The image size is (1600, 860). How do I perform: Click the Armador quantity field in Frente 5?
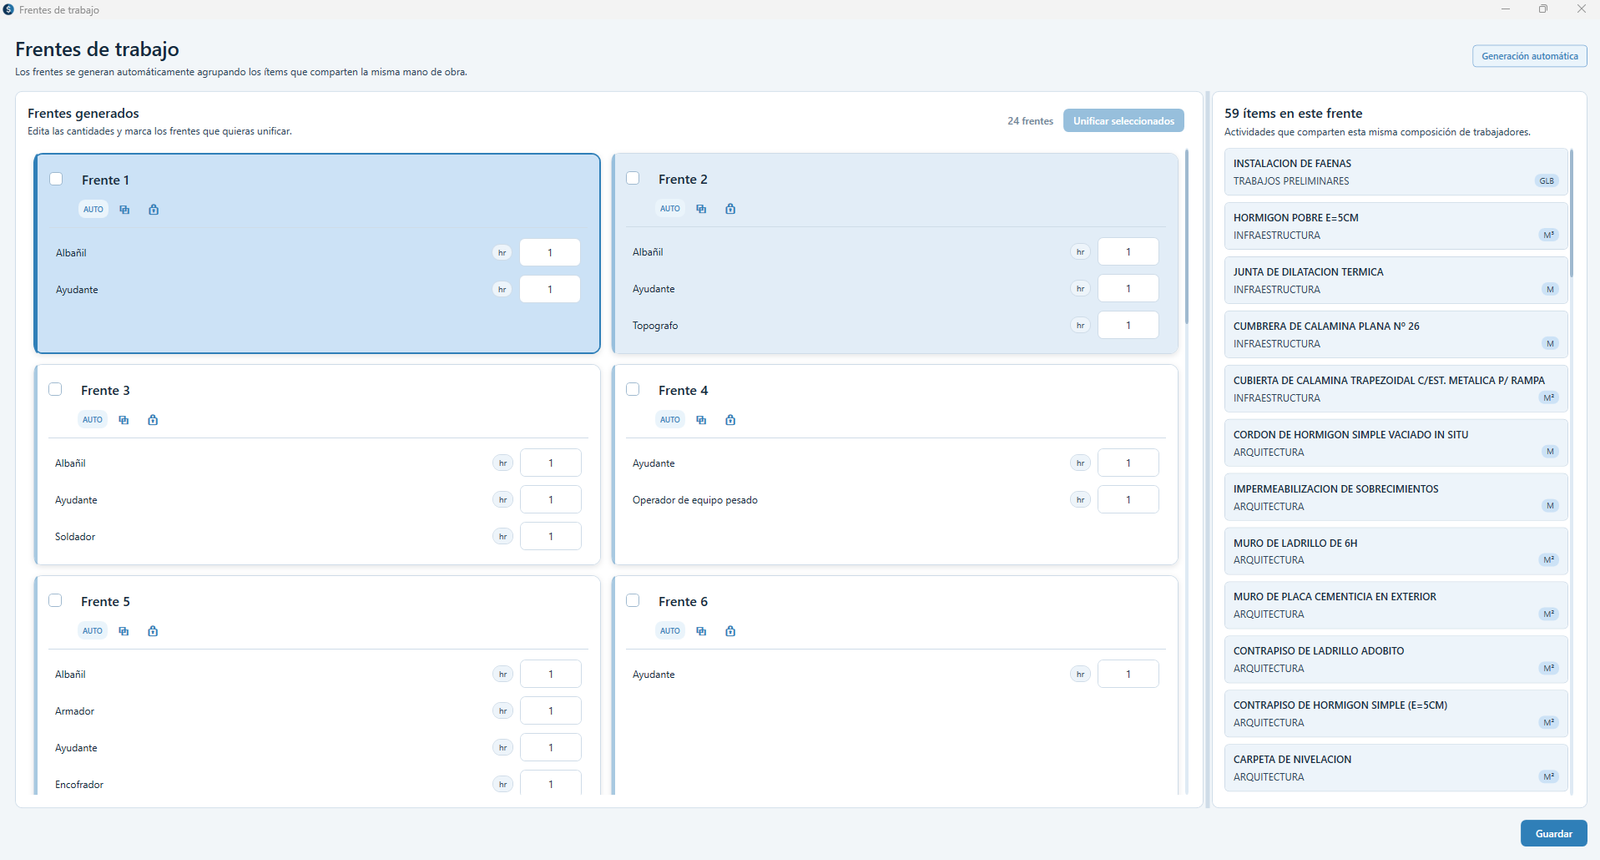[551, 711]
